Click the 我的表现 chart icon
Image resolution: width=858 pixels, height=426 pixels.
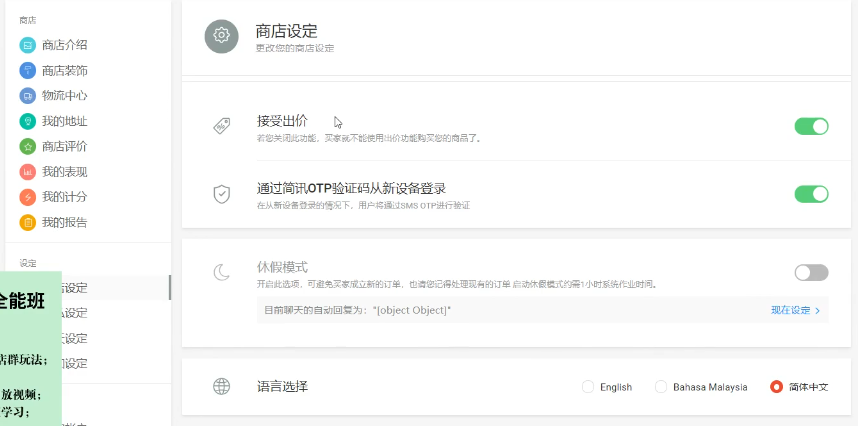(28, 172)
